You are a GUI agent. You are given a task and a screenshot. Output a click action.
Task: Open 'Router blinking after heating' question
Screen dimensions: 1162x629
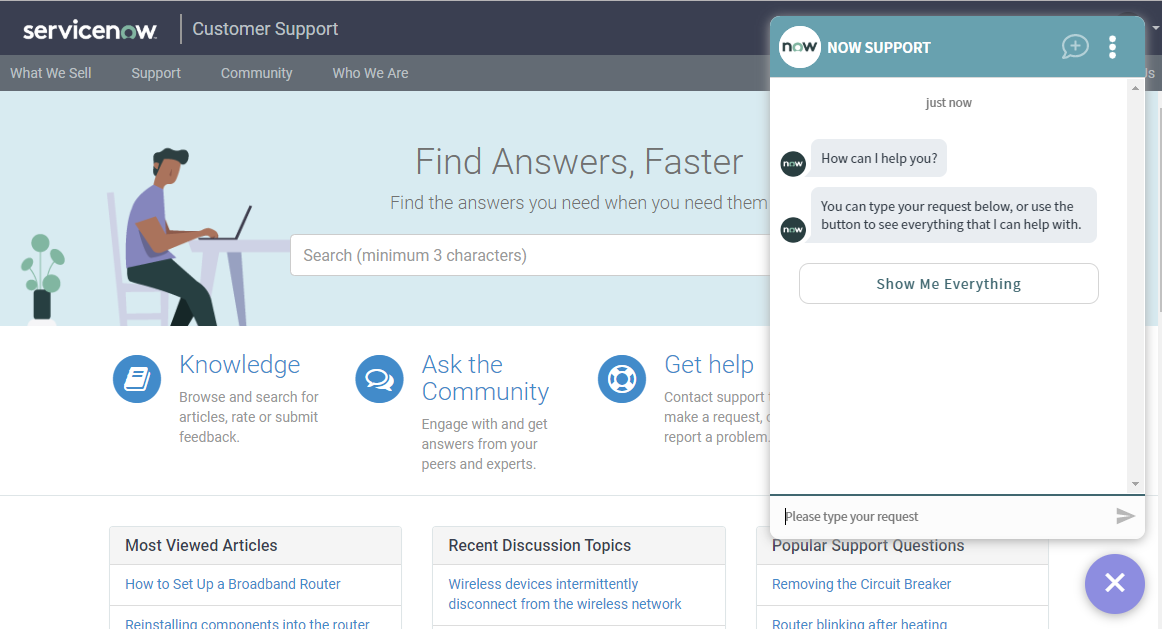[x=860, y=622]
